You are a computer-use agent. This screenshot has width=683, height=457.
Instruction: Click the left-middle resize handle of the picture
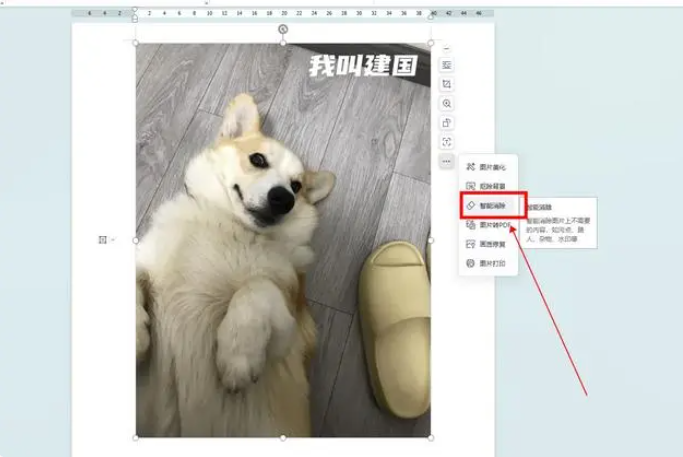(136, 240)
